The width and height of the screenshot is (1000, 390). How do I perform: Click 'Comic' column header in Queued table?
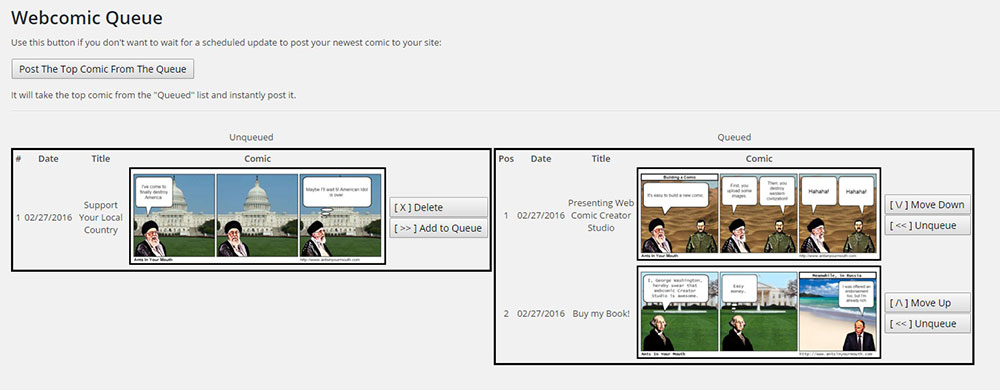pos(759,159)
